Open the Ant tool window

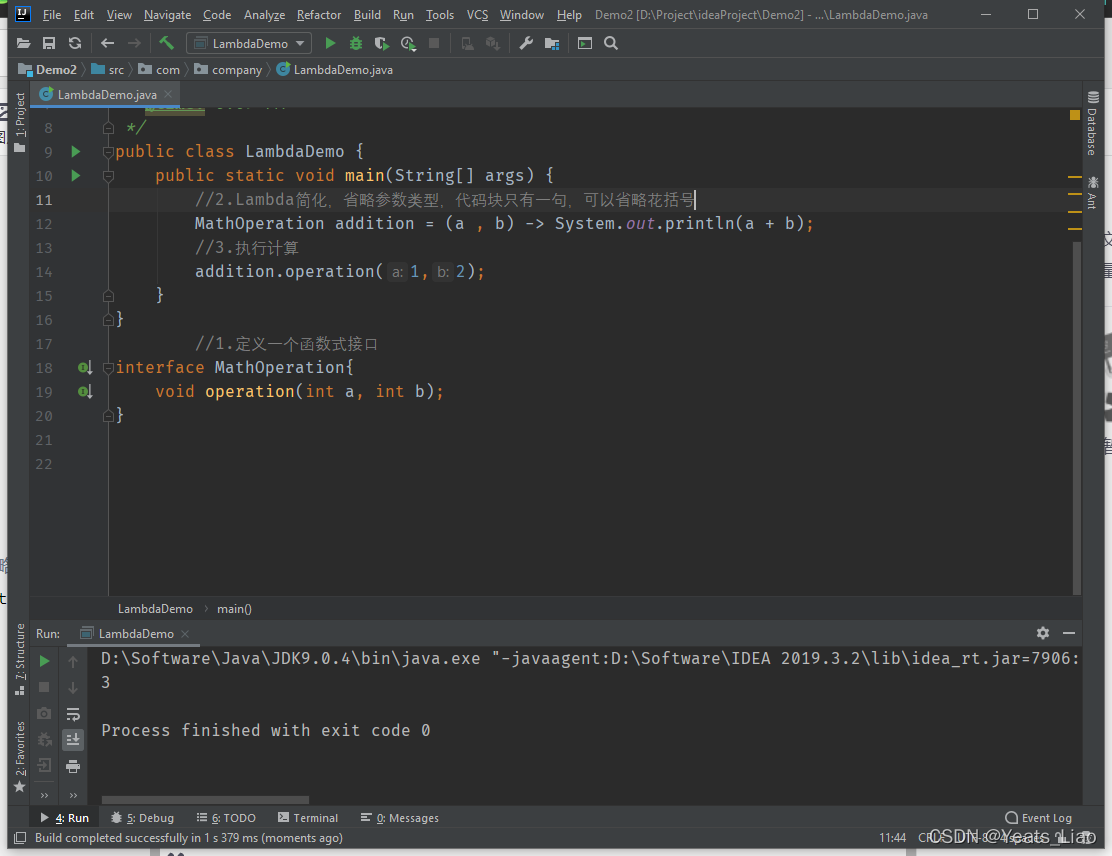1092,193
